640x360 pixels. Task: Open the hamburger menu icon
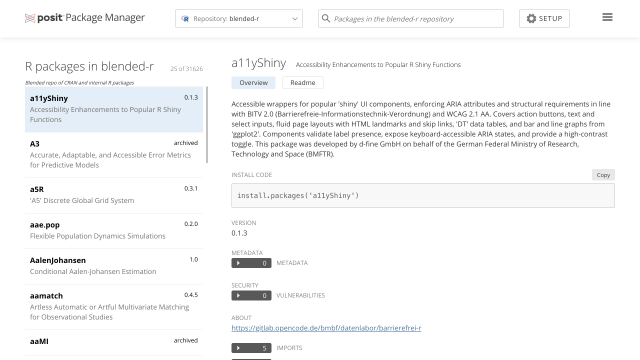click(x=607, y=17)
